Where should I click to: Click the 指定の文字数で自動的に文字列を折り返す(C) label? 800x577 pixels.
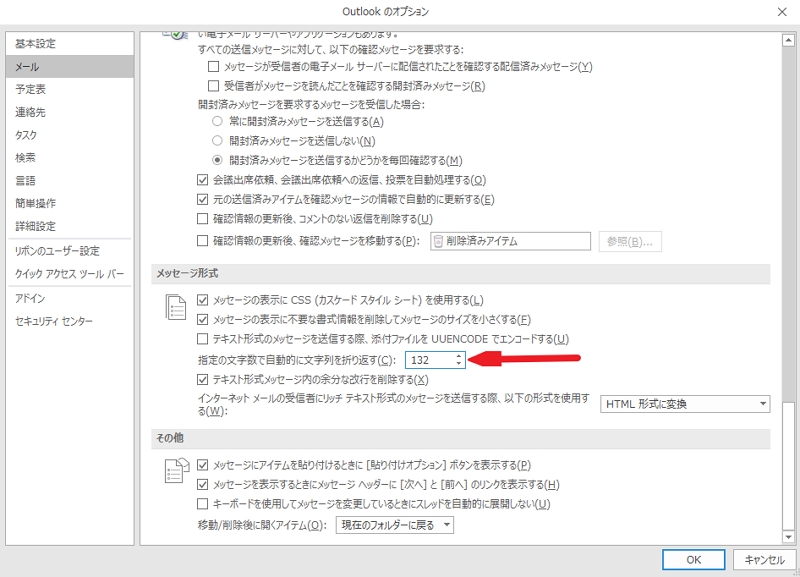coord(297,360)
